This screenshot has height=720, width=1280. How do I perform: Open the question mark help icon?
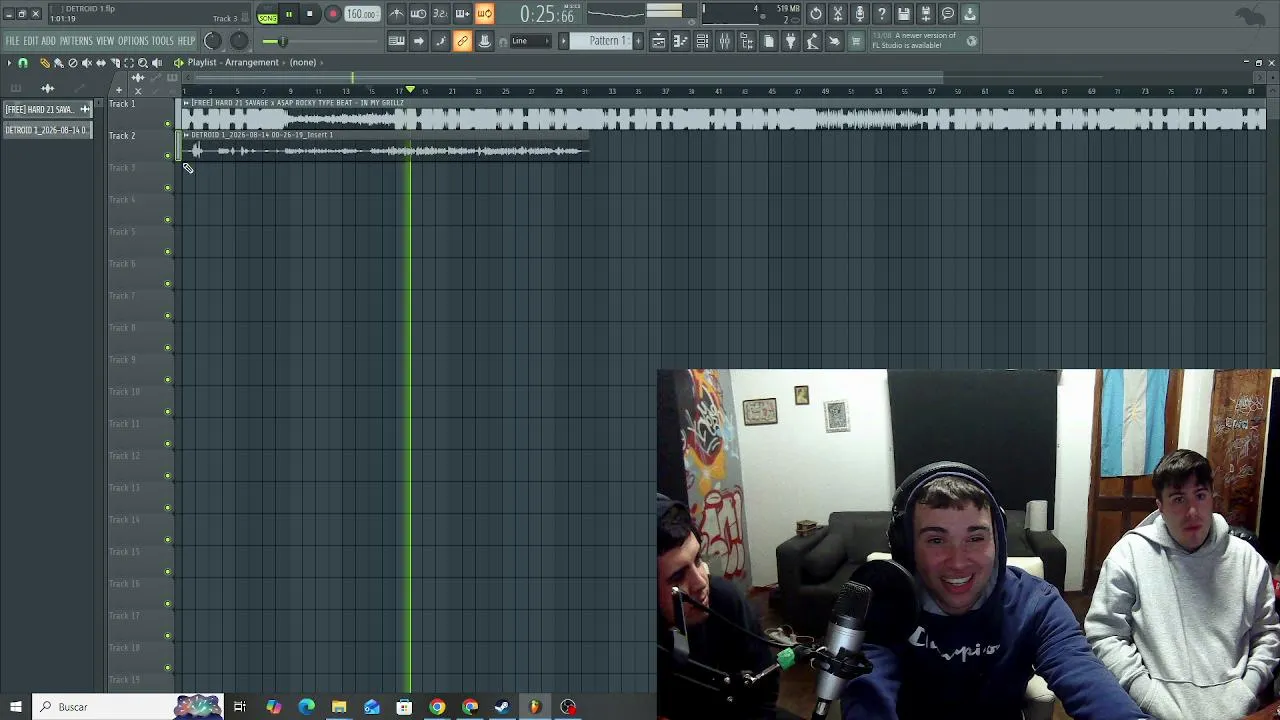tap(882, 14)
